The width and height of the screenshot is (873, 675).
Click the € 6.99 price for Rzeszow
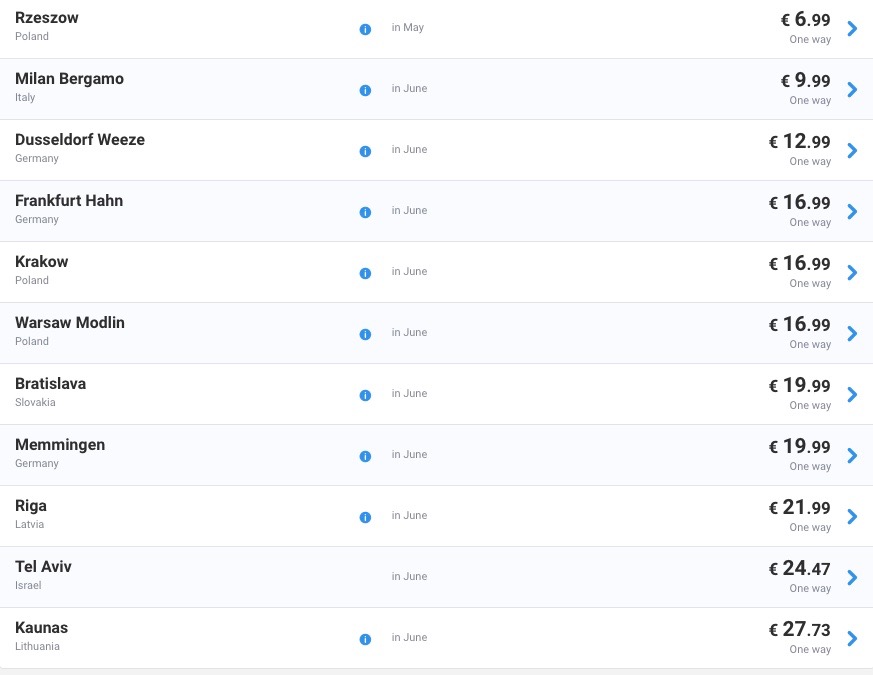(x=805, y=19)
